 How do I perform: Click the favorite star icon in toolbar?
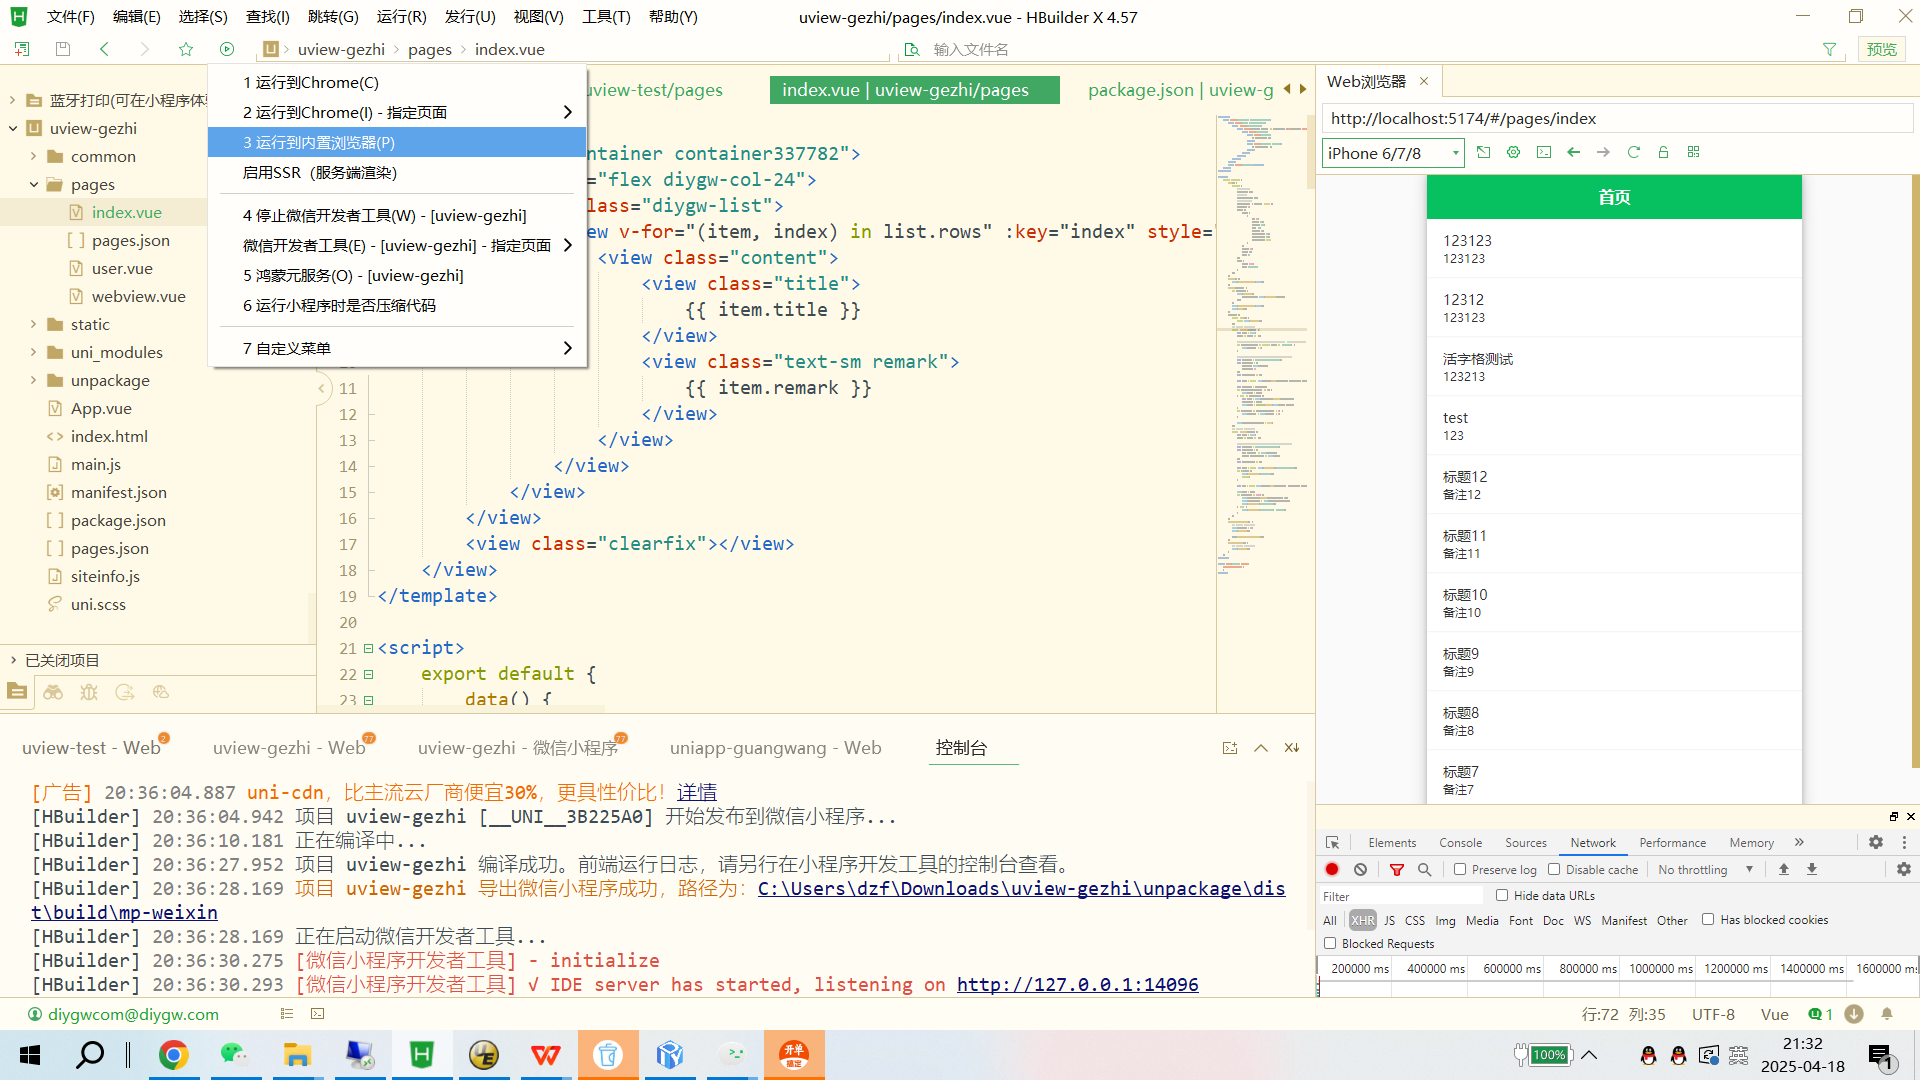click(x=186, y=49)
